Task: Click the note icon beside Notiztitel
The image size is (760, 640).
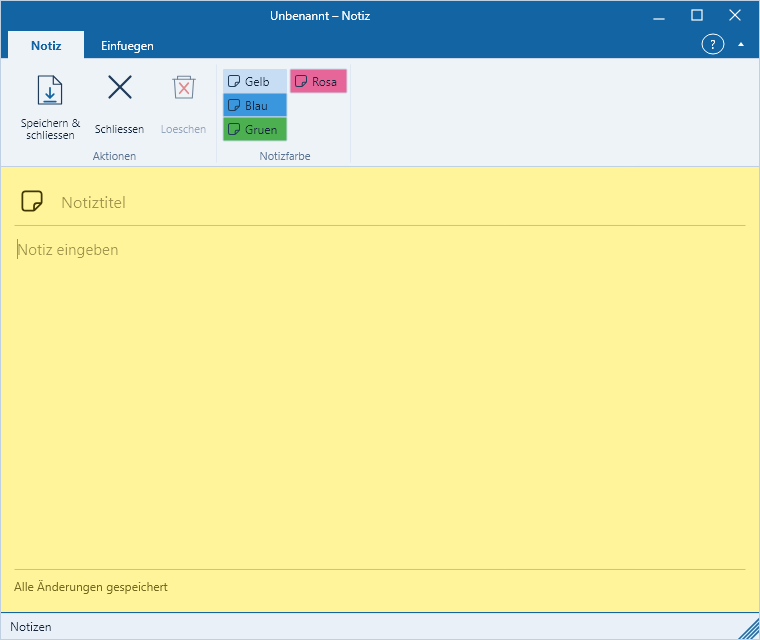Action: (x=32, y=201)
